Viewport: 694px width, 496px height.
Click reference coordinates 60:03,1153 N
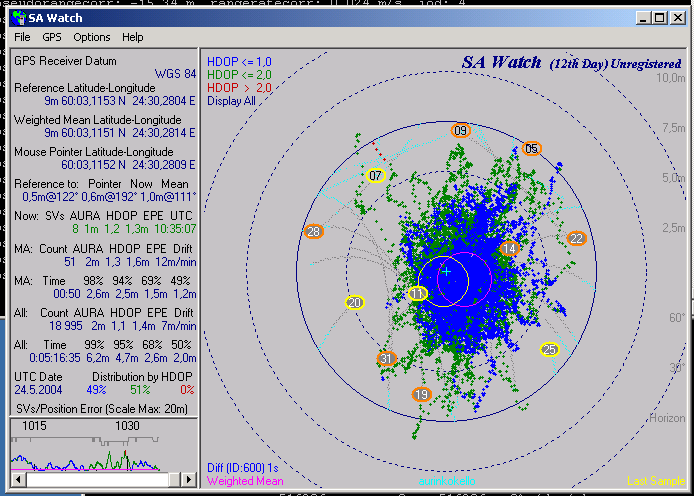click(93, 101)
